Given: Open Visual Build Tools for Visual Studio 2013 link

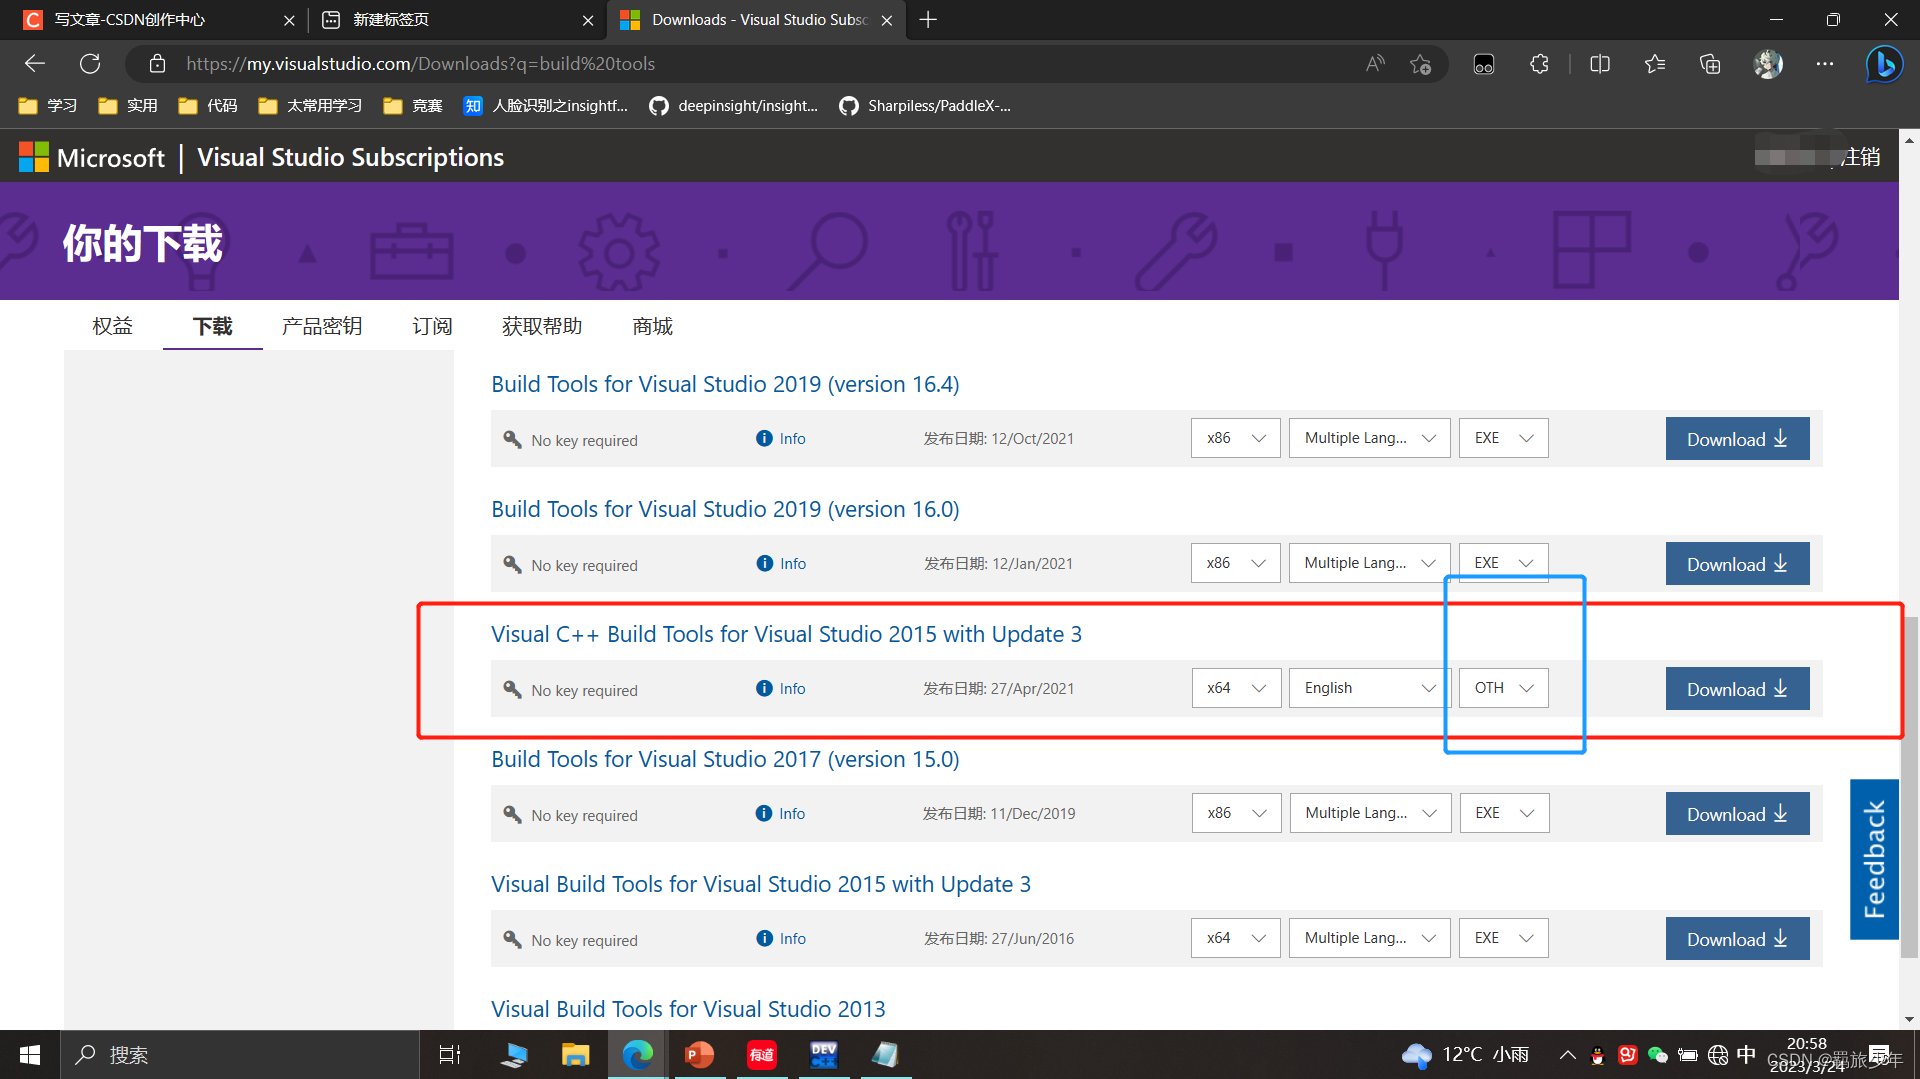Looking at the screenshot, I should click(688, 1009).
